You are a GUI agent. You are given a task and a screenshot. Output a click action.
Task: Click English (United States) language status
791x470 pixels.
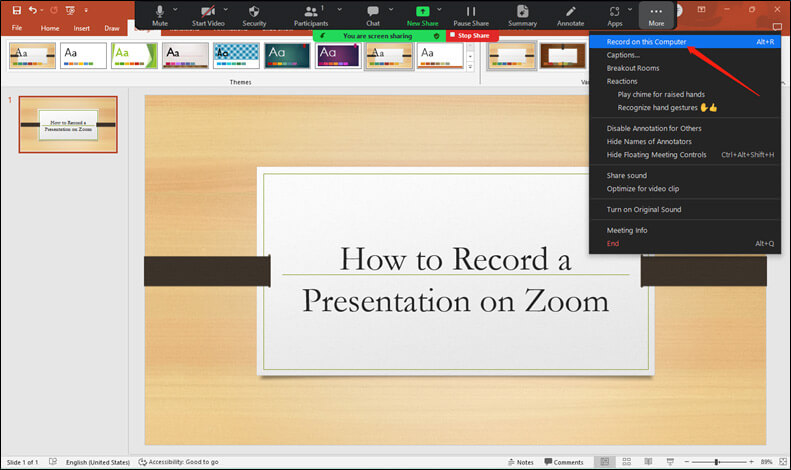97,462
